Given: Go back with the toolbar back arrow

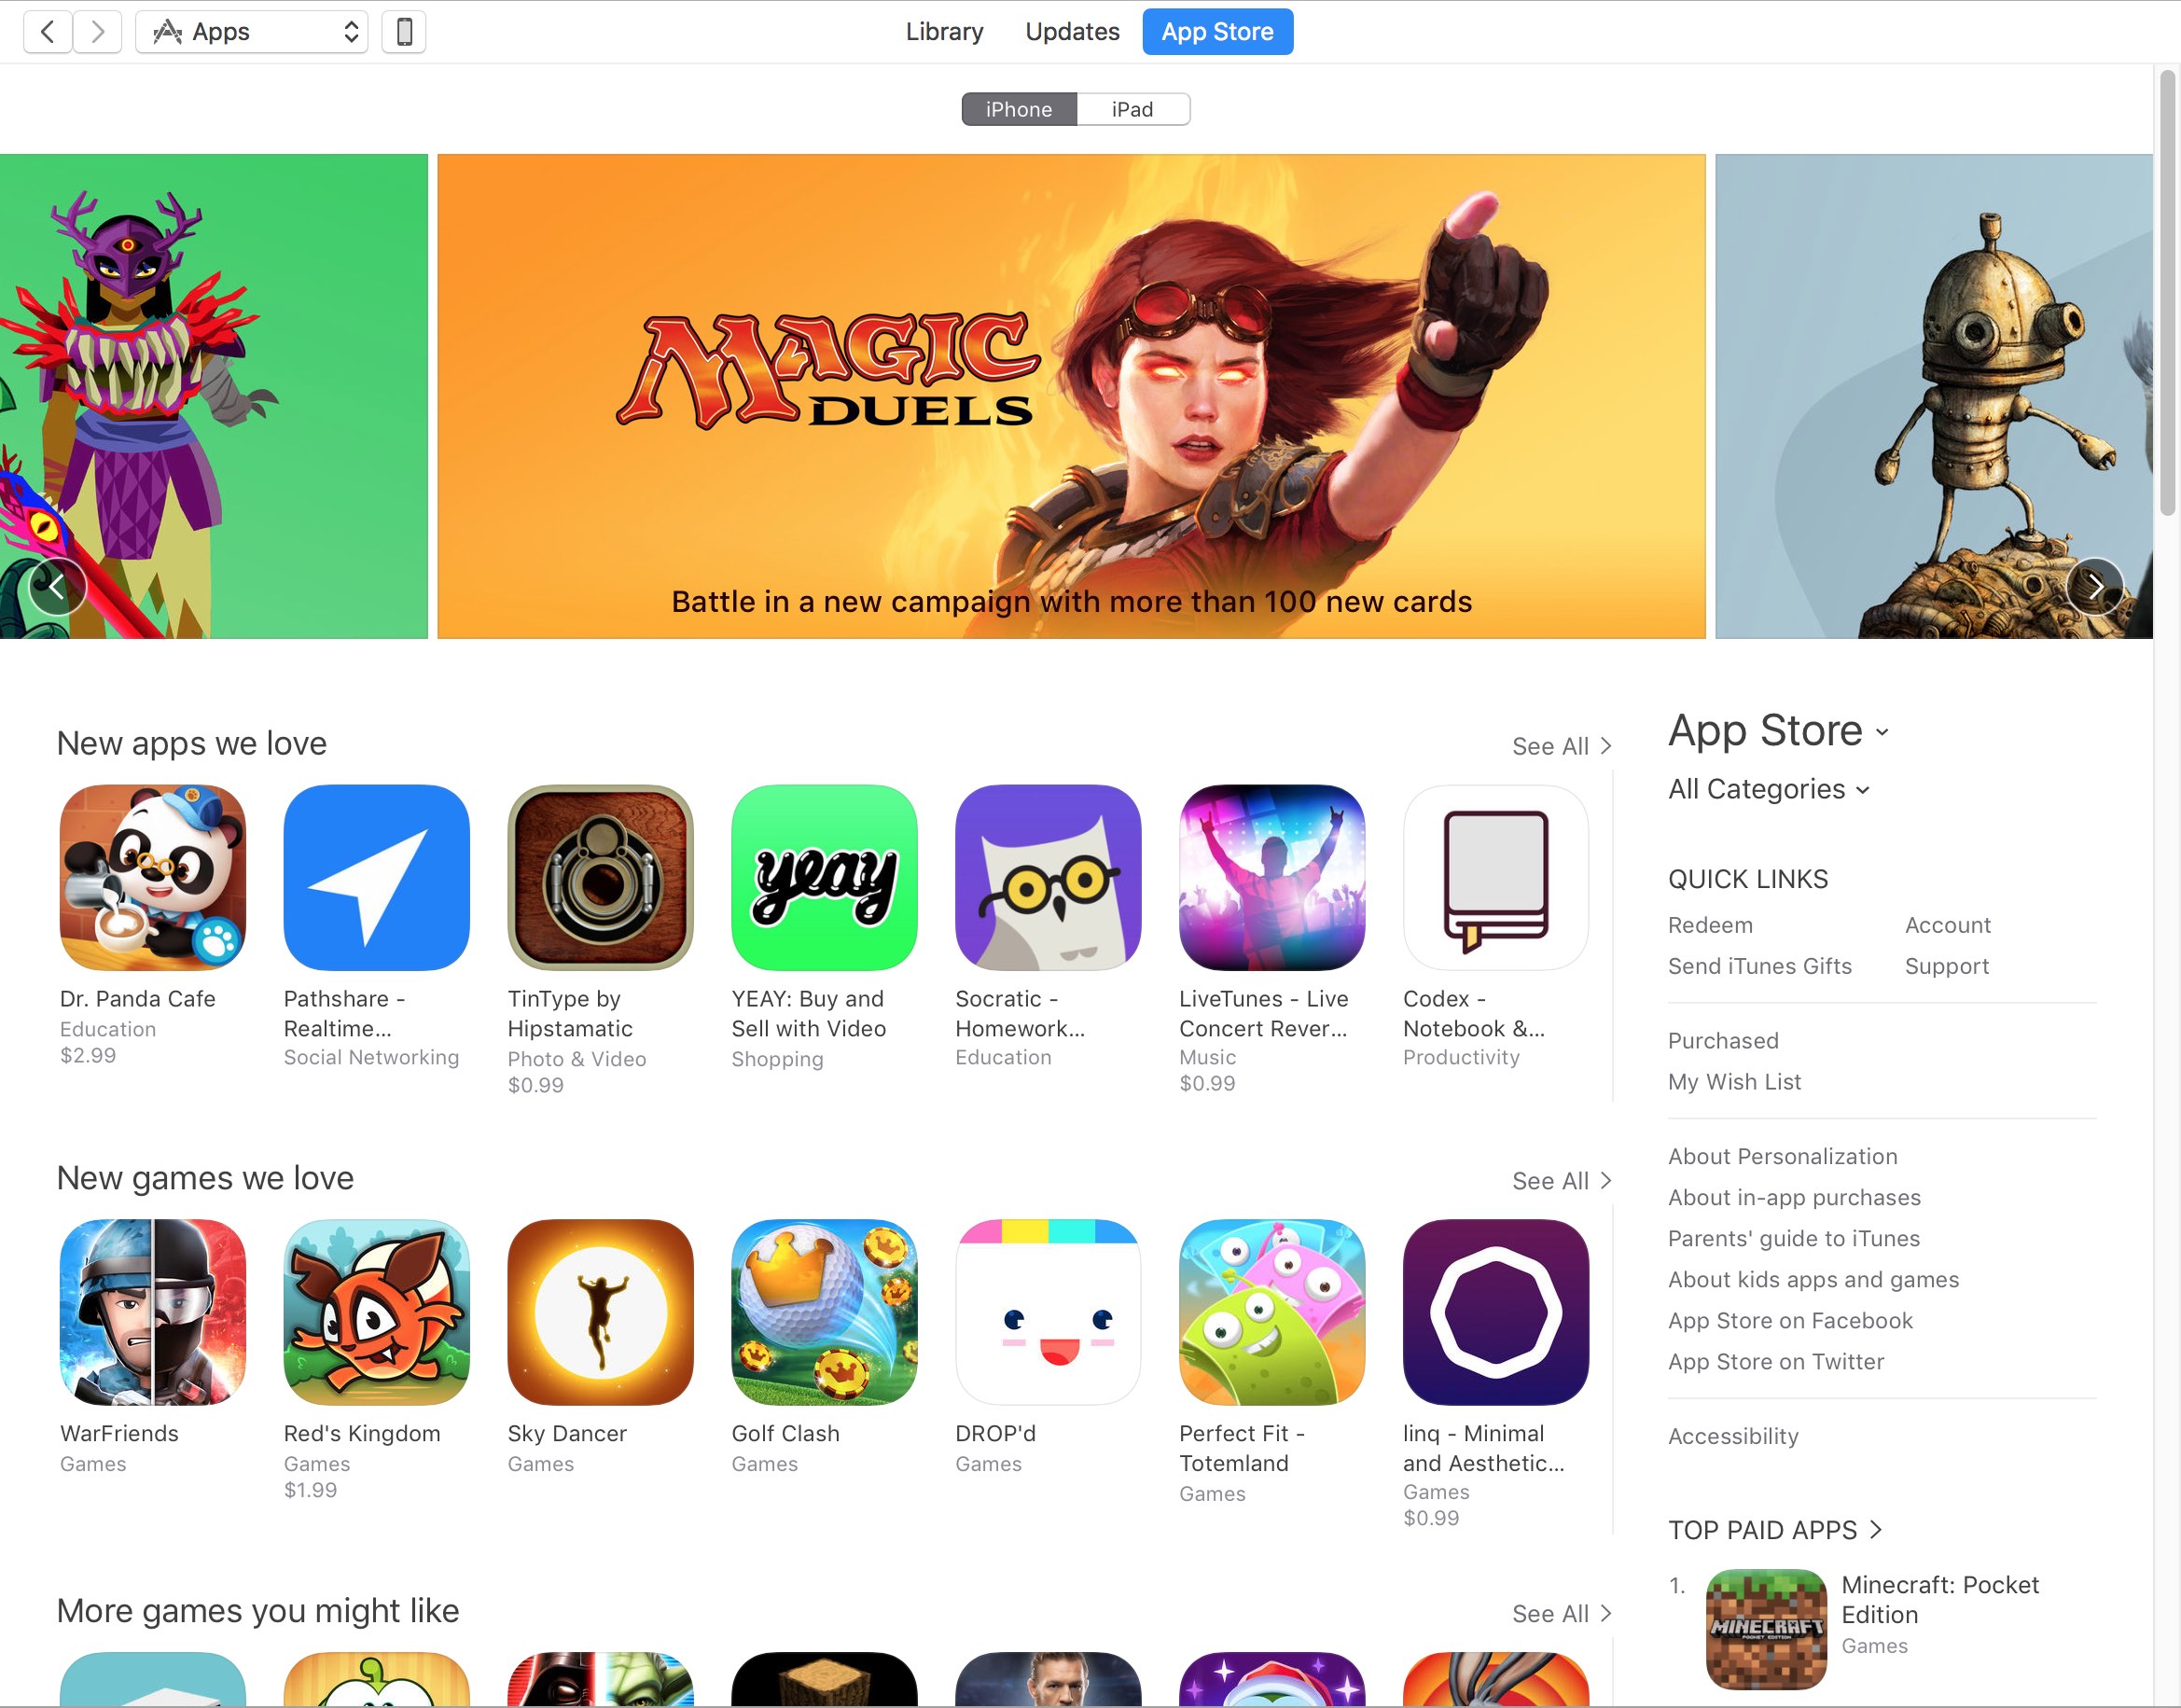Looking at the screenshot, I should pos(47,32).
